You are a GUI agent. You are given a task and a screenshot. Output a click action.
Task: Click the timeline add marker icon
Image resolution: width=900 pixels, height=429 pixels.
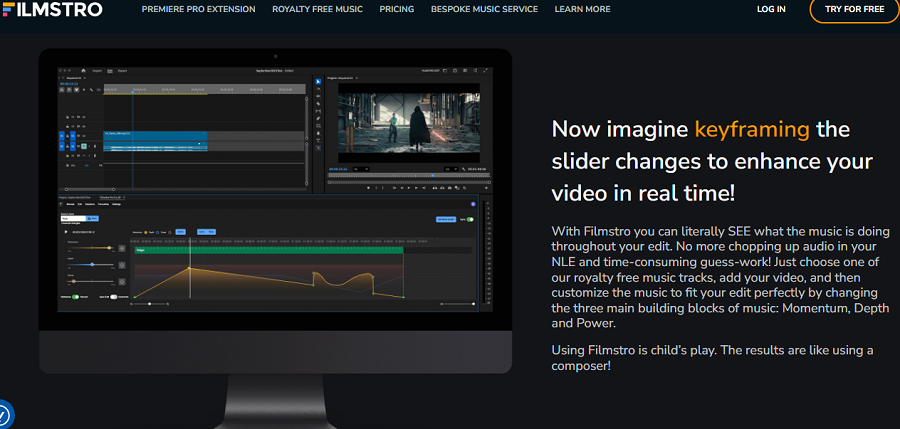[84, 90]
